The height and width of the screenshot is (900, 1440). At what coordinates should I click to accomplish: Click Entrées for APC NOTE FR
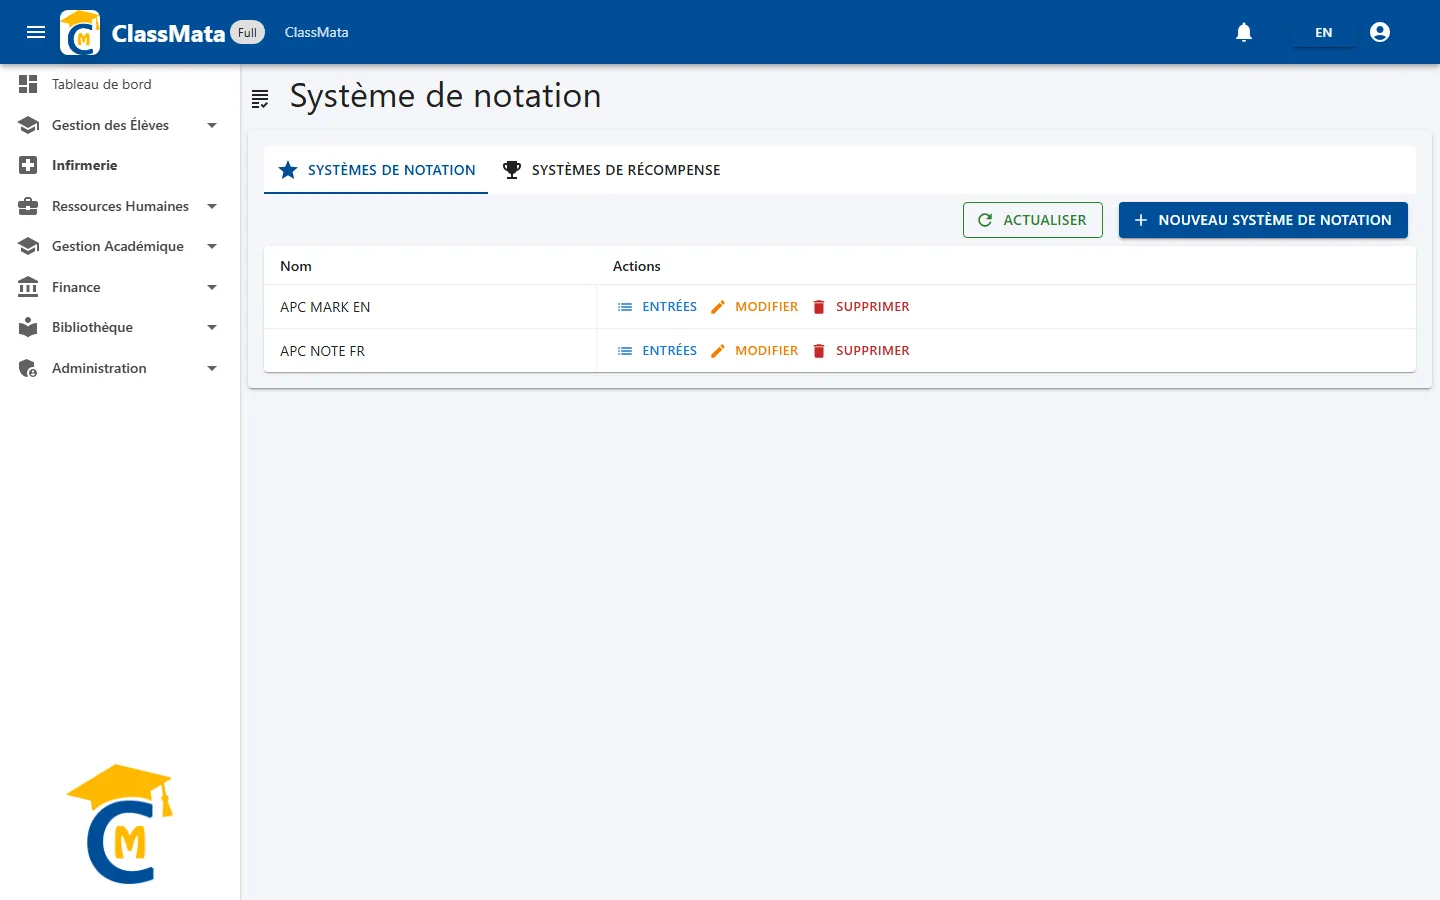tap(658, 351)
